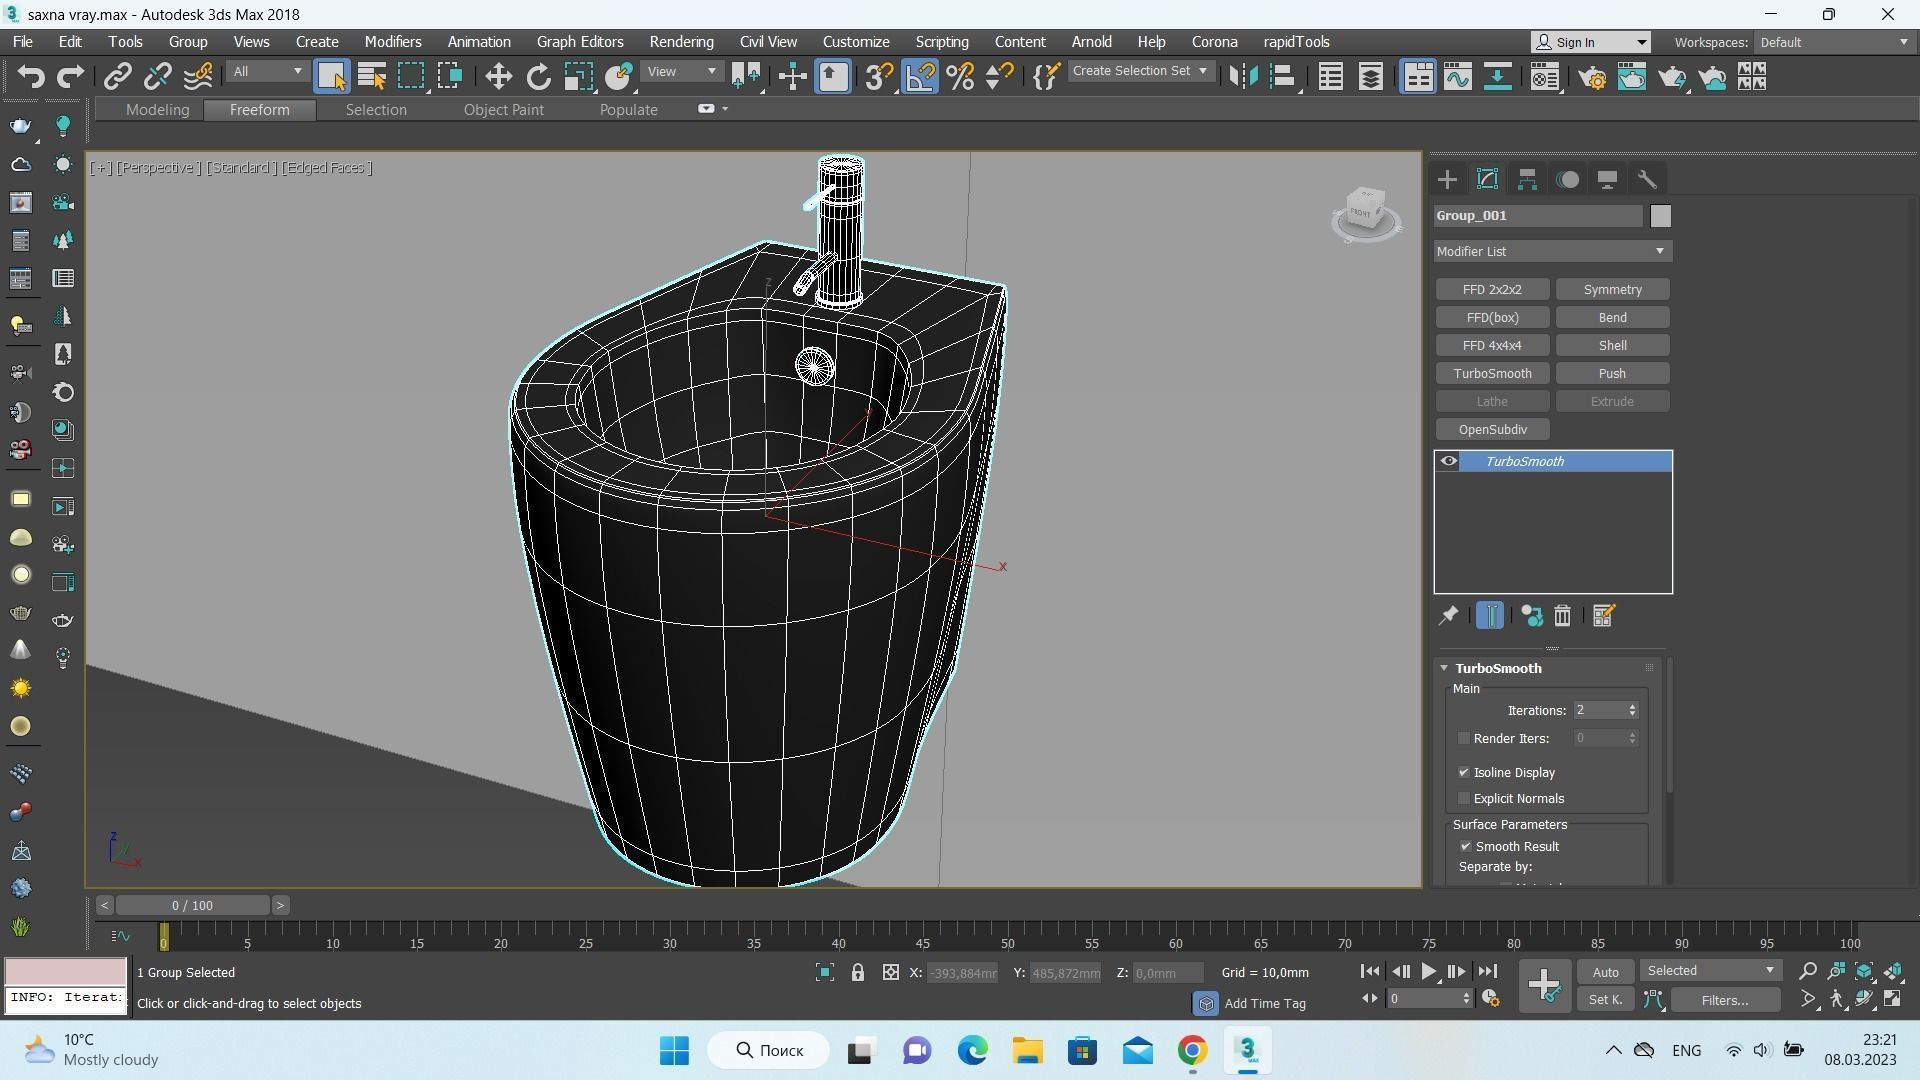Uncheck Isoline Display checkbox
The height and width of the screenshot is (1080, 1920).
point(1464,773)
